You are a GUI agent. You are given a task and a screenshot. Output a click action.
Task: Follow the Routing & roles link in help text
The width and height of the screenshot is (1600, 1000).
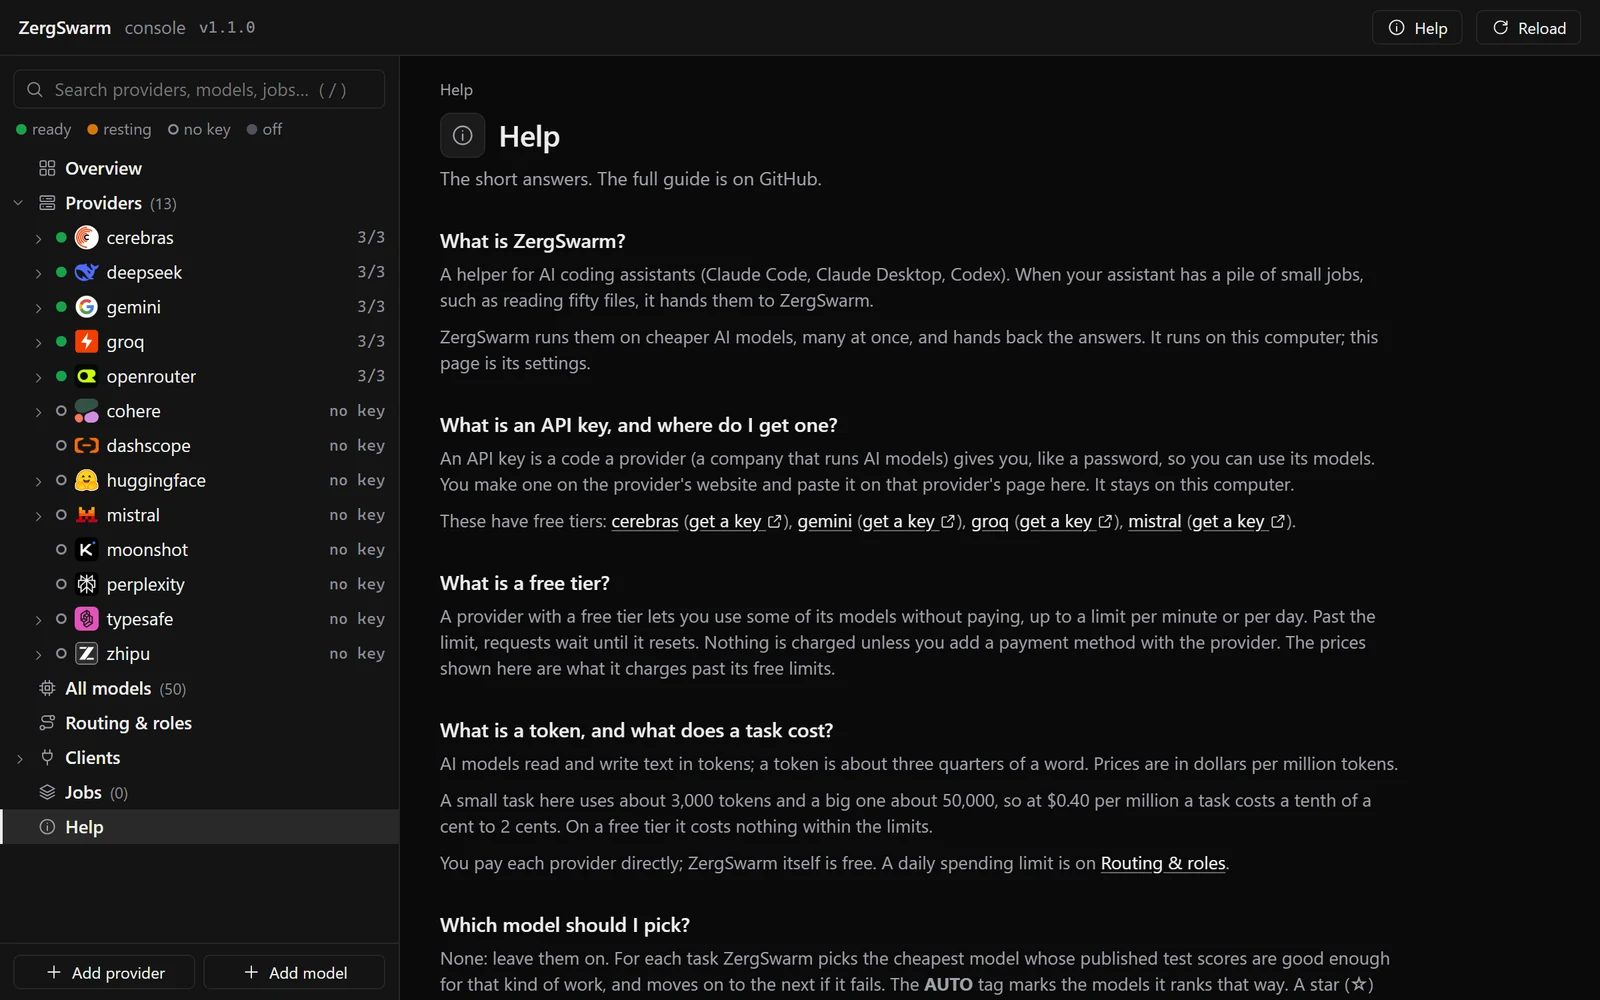[1163, 863]
